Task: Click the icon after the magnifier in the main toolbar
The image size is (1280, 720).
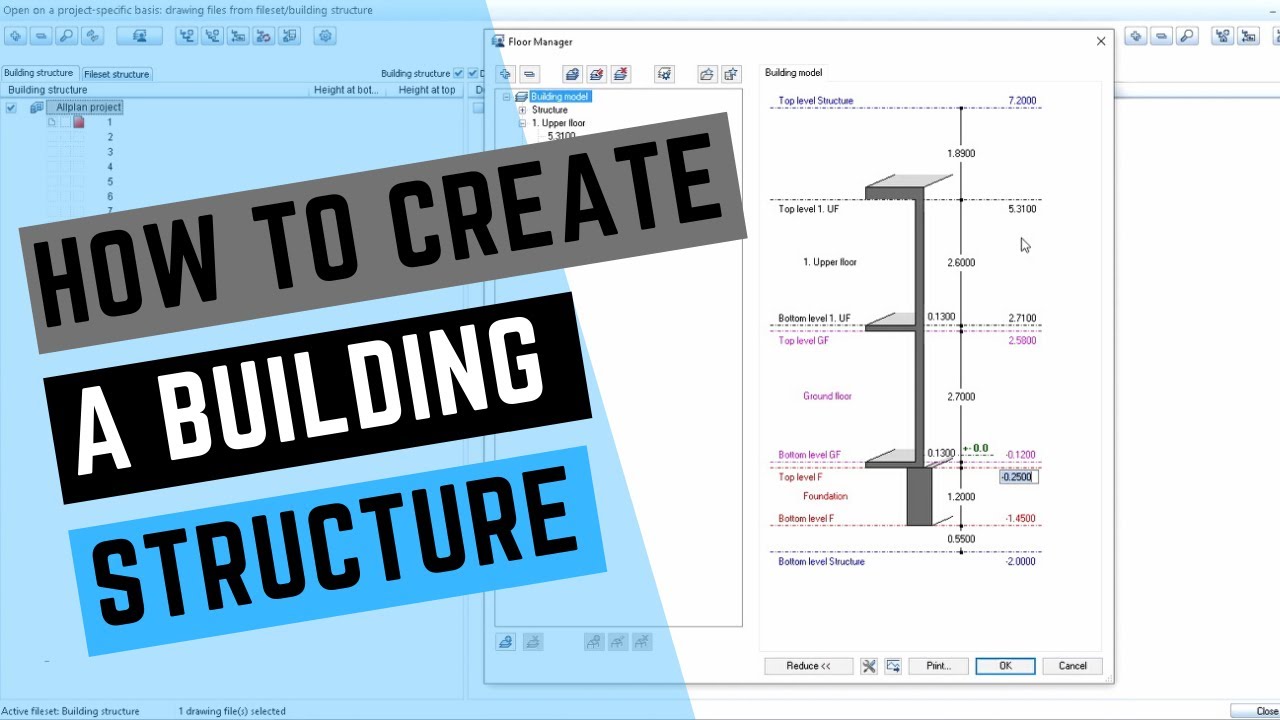Action: [x=93, y=36]
